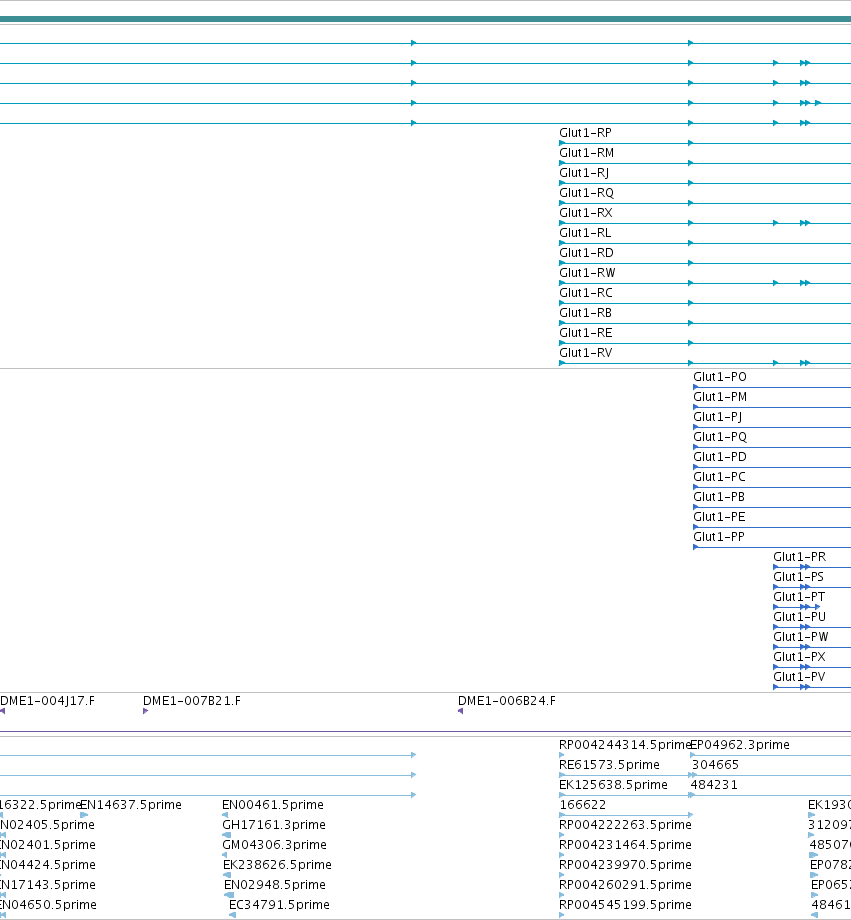The height and width of the screenshot is (920, 851).
Task: Click the thick teal reference sequence bar
Action: (x=426, y=19)
